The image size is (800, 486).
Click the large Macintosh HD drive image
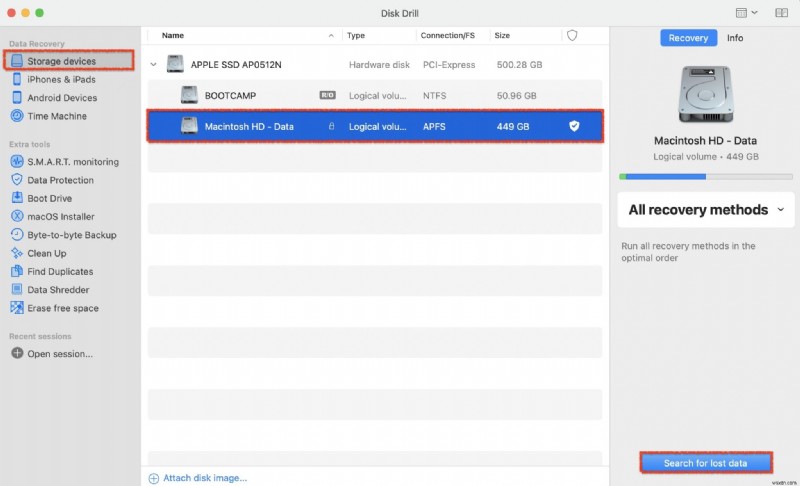pyautogui.click(x=706, y=95)
